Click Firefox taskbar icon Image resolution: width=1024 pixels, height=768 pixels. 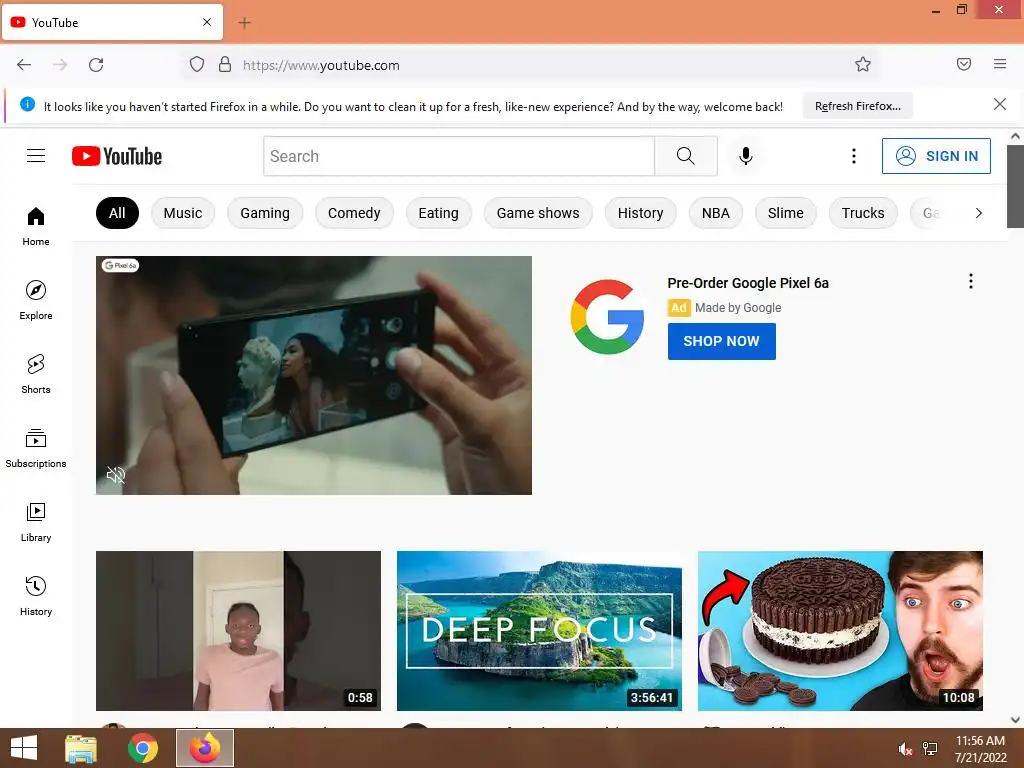(205, 748)
